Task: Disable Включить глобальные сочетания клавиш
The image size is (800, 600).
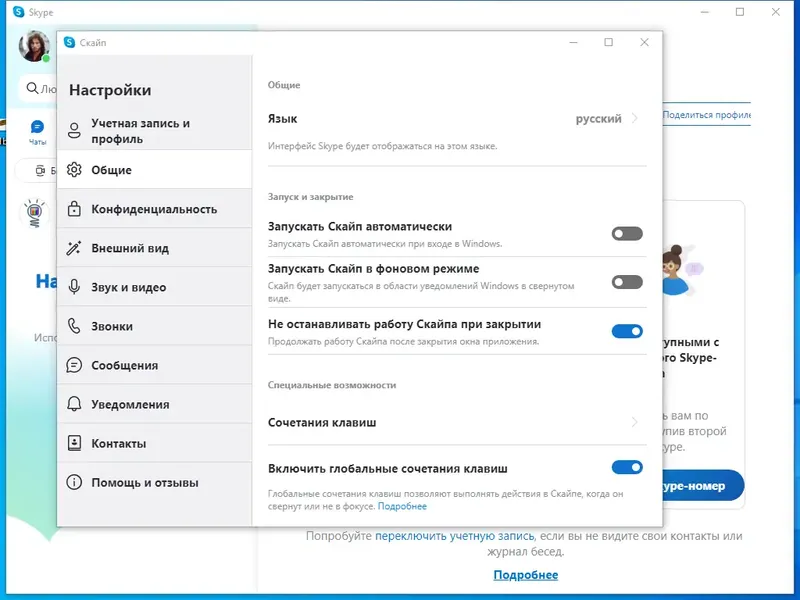Action: (627, 467)
